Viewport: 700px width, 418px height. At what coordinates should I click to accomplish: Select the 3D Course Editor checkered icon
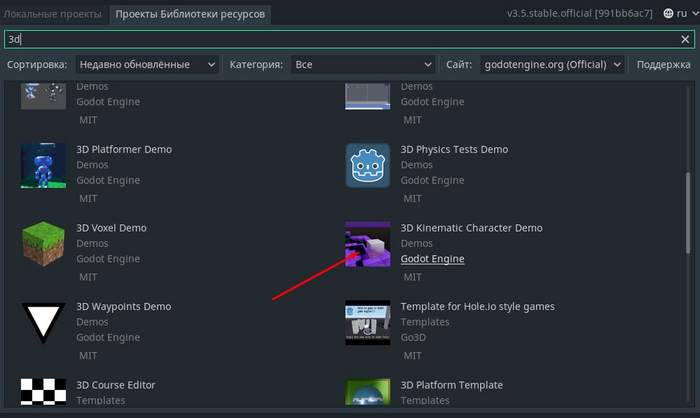43,392
